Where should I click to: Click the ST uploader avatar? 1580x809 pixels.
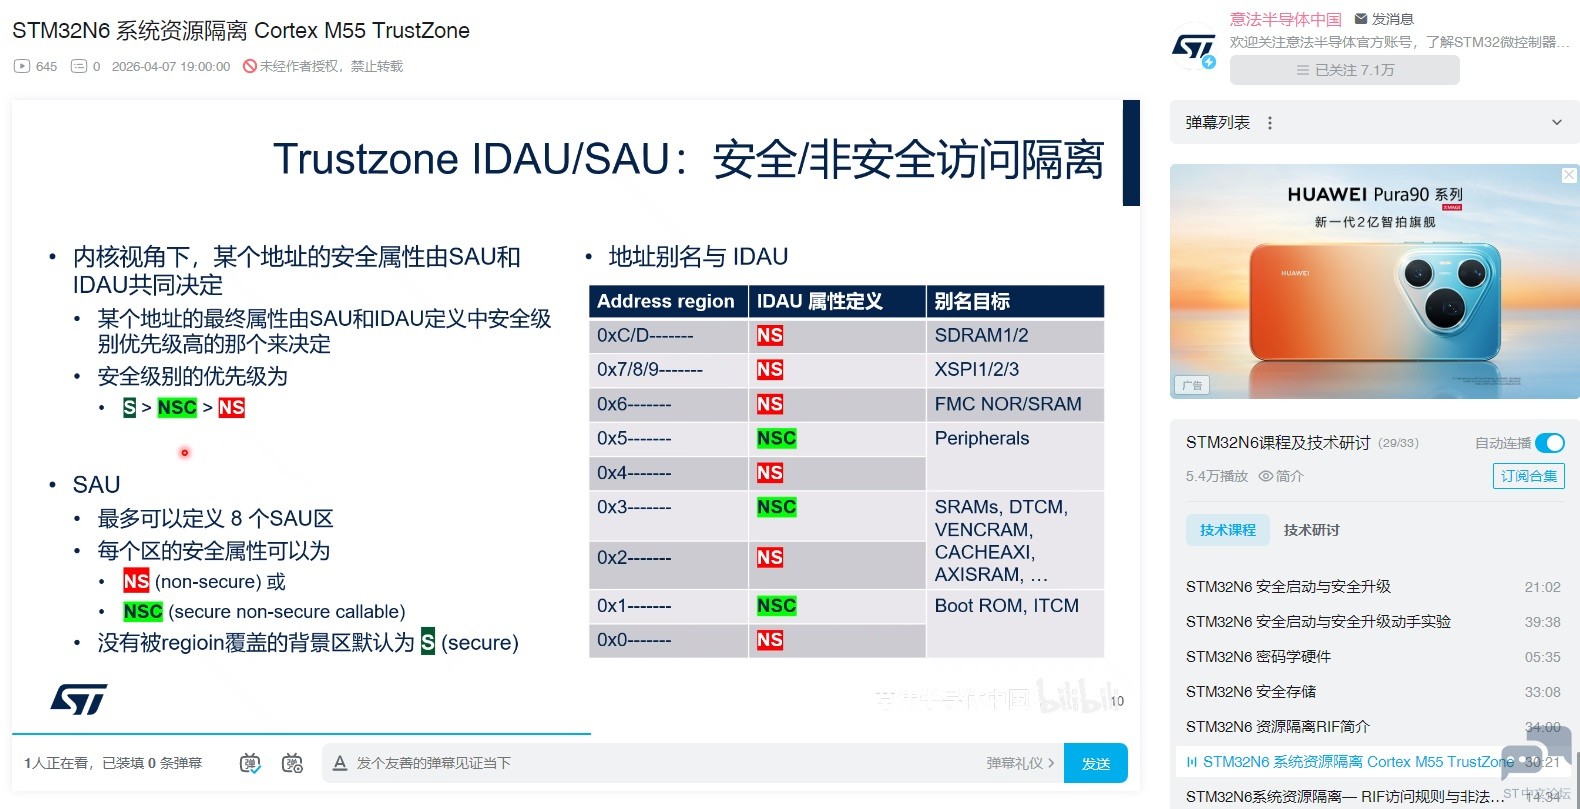(1194, 47)
